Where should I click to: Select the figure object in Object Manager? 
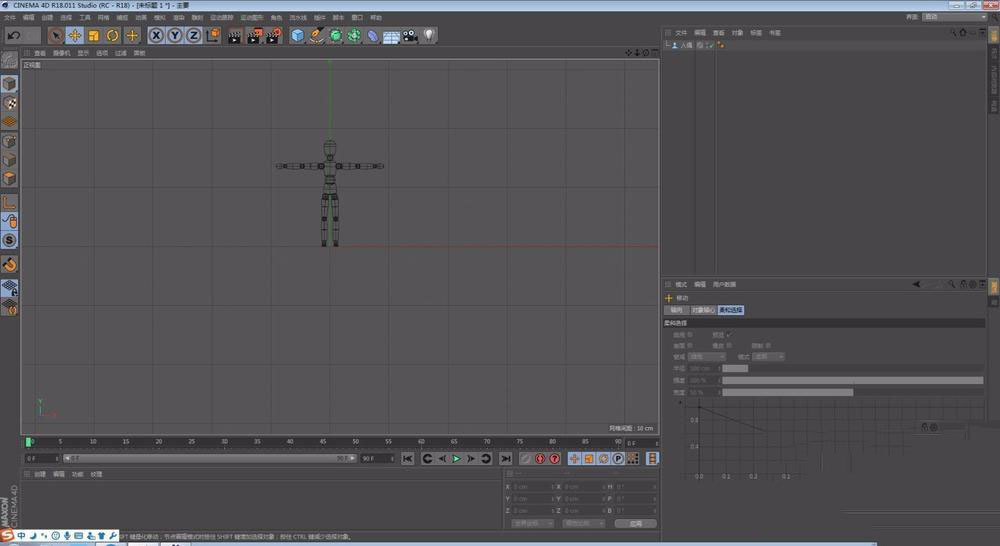click(686, 45)
